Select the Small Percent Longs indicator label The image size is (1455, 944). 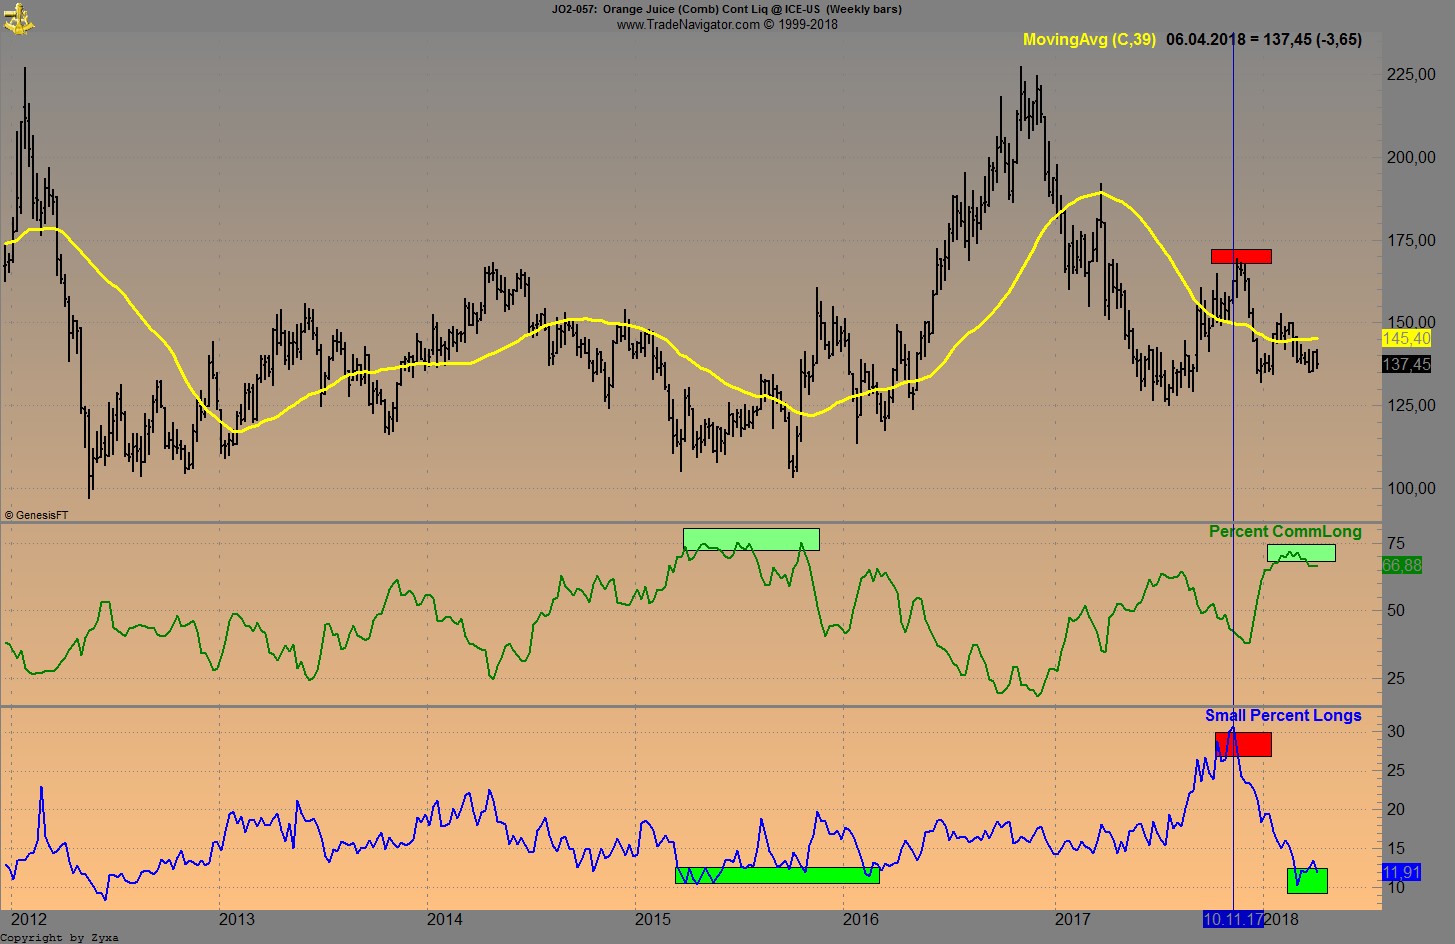pos(1283,716)
